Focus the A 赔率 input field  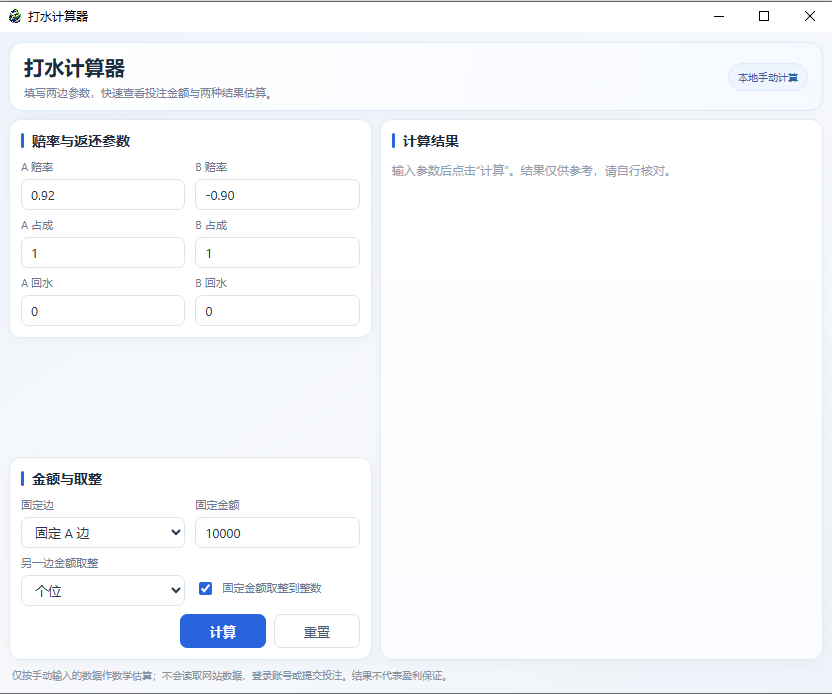tap(103, 195)
